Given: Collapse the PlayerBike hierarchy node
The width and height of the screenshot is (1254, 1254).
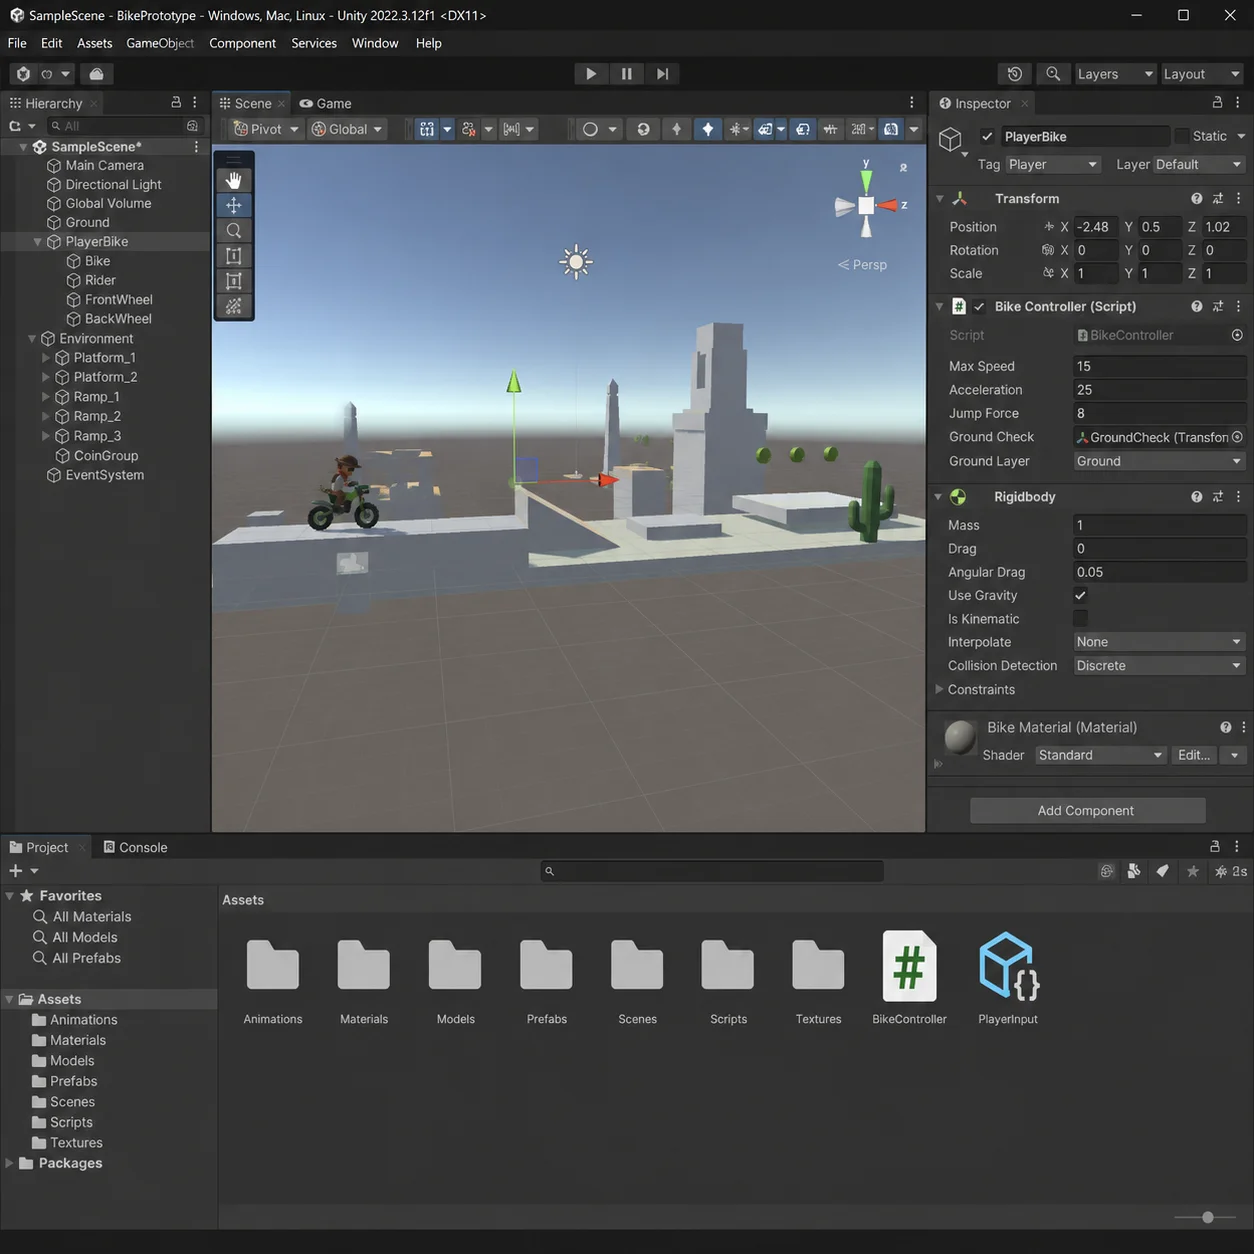Looking at the screenshot, I should (38, 242).
